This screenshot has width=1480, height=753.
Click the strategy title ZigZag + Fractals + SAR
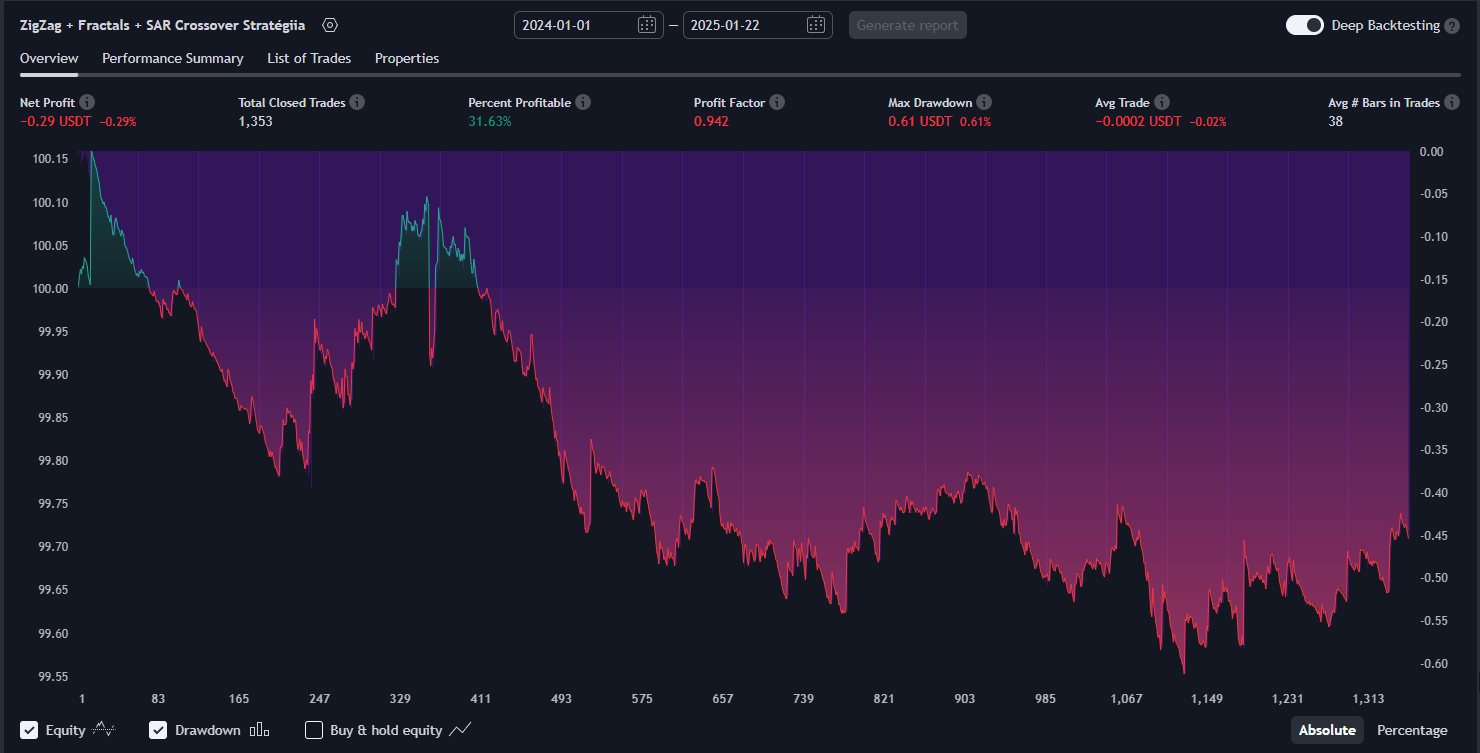(x=162, y=25)
